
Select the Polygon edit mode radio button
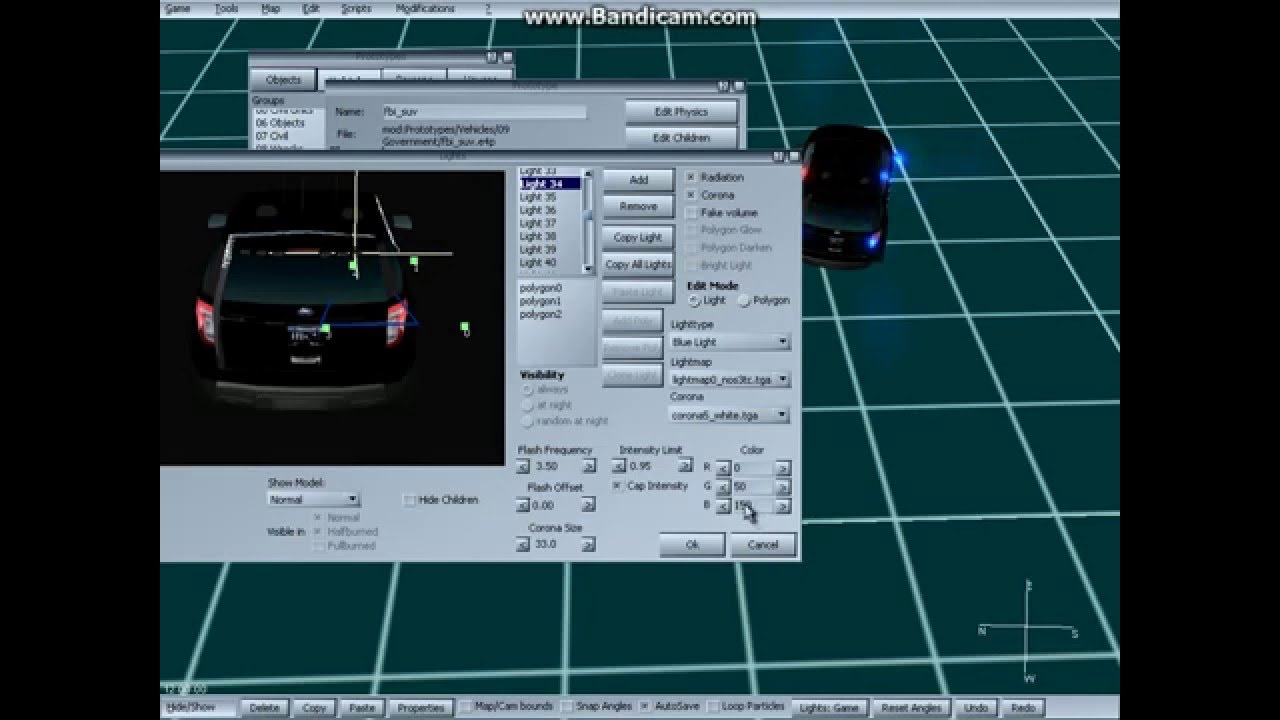(744, 301)
